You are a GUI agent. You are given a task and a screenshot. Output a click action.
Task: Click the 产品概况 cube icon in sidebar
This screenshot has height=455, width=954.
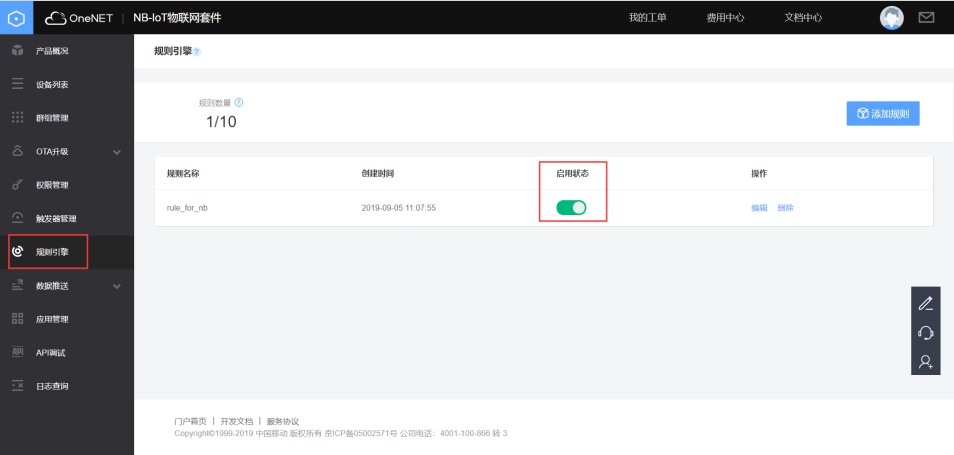[18, 50]
